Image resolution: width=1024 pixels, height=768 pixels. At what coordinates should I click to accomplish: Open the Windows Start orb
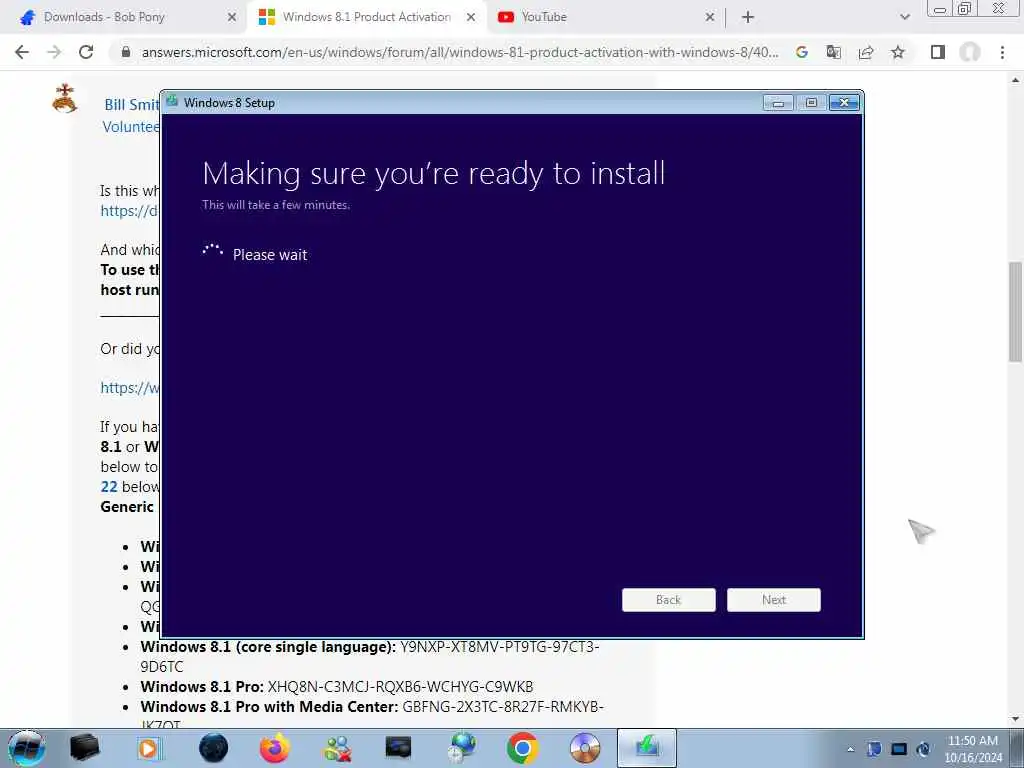coord(27,748)
